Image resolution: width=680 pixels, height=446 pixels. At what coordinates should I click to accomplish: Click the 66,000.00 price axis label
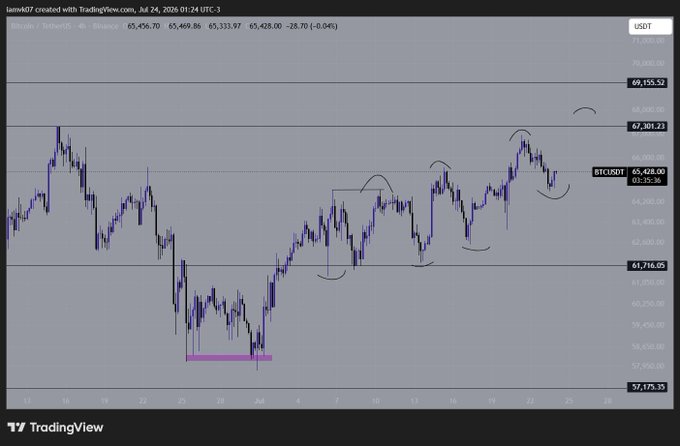point(647,157)
